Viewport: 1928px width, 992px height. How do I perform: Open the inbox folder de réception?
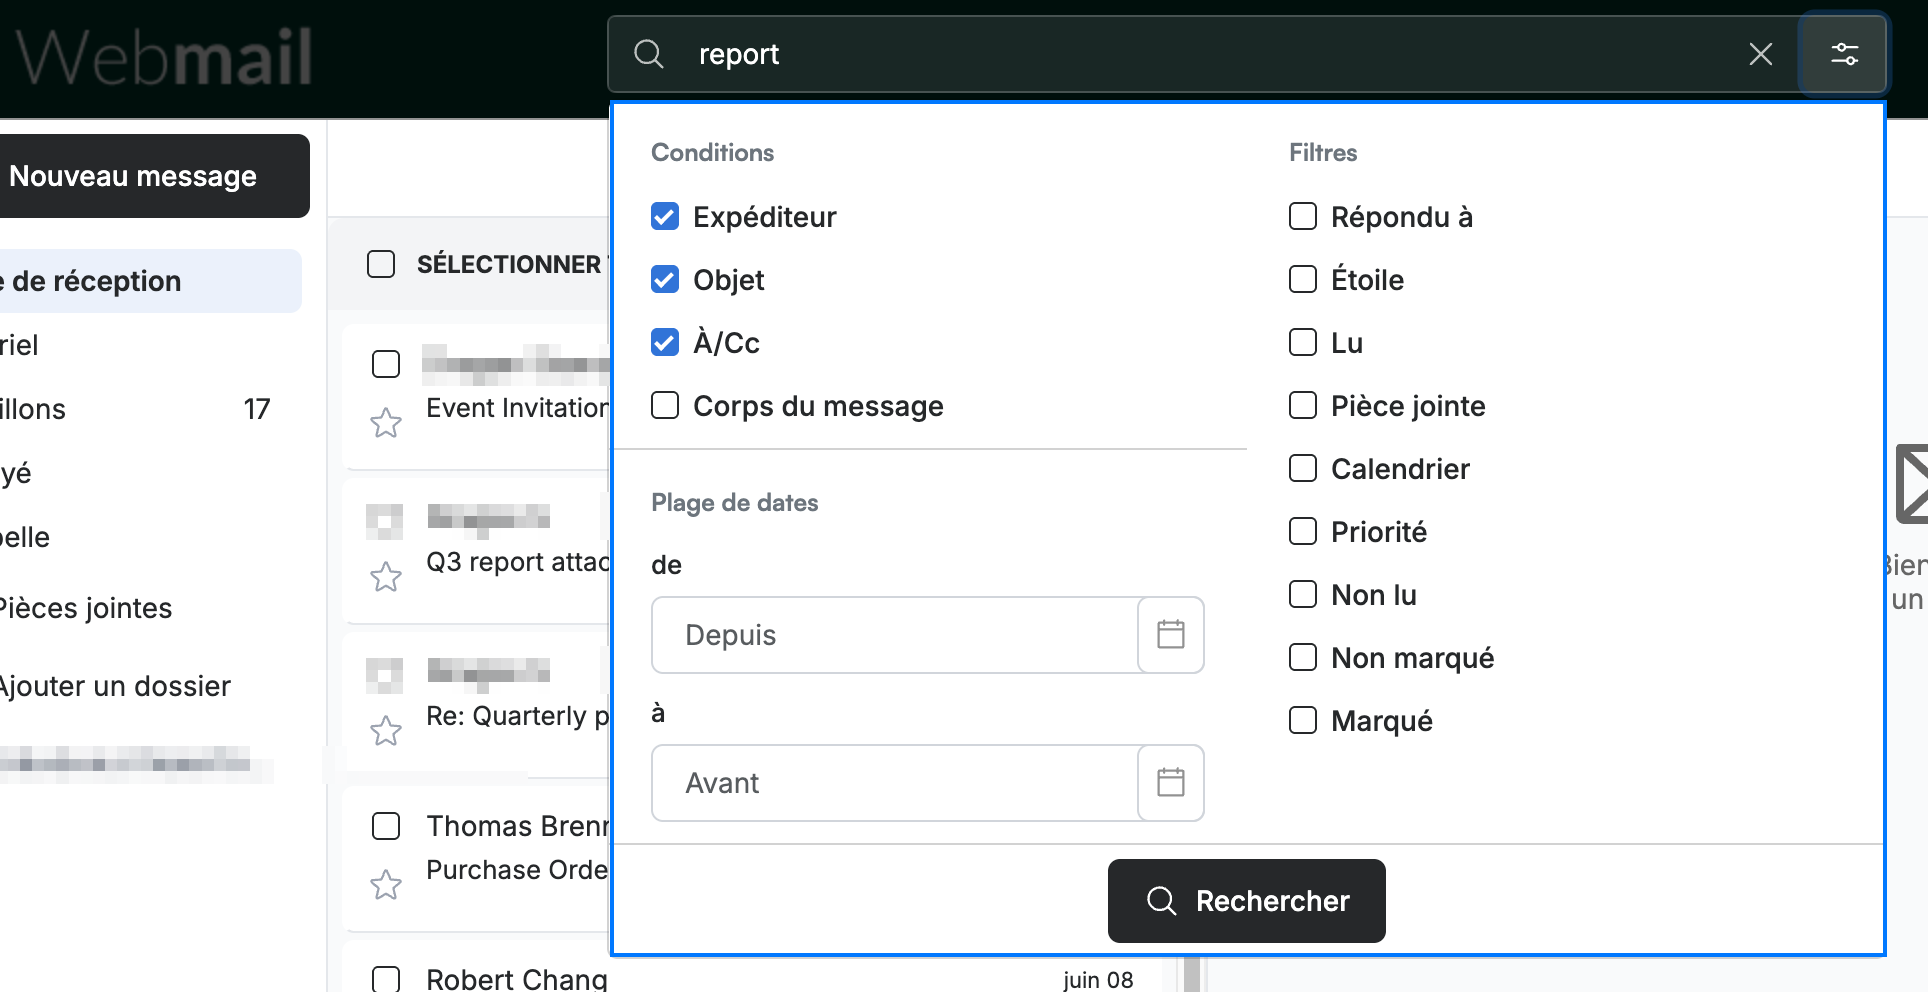150,281
